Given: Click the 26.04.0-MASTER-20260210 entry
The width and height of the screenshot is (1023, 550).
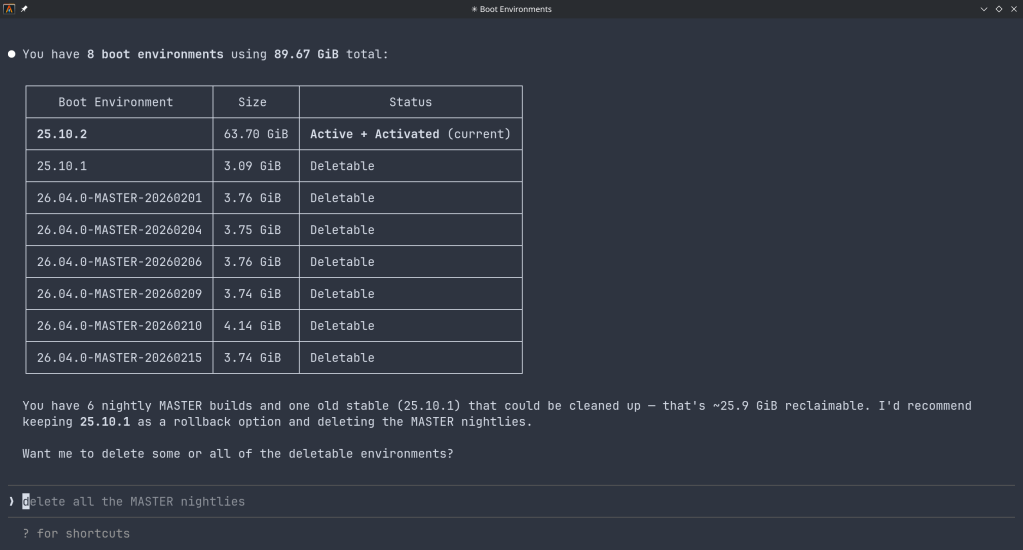Looking at the screenshot, I should point(119,326).
